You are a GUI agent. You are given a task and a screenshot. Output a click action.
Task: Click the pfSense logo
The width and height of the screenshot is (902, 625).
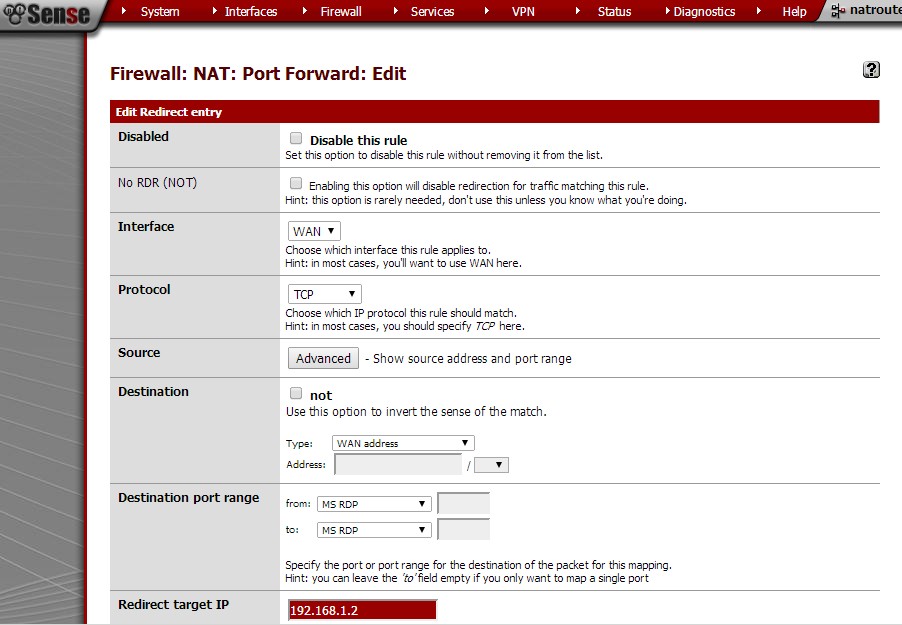coord(47,13)
